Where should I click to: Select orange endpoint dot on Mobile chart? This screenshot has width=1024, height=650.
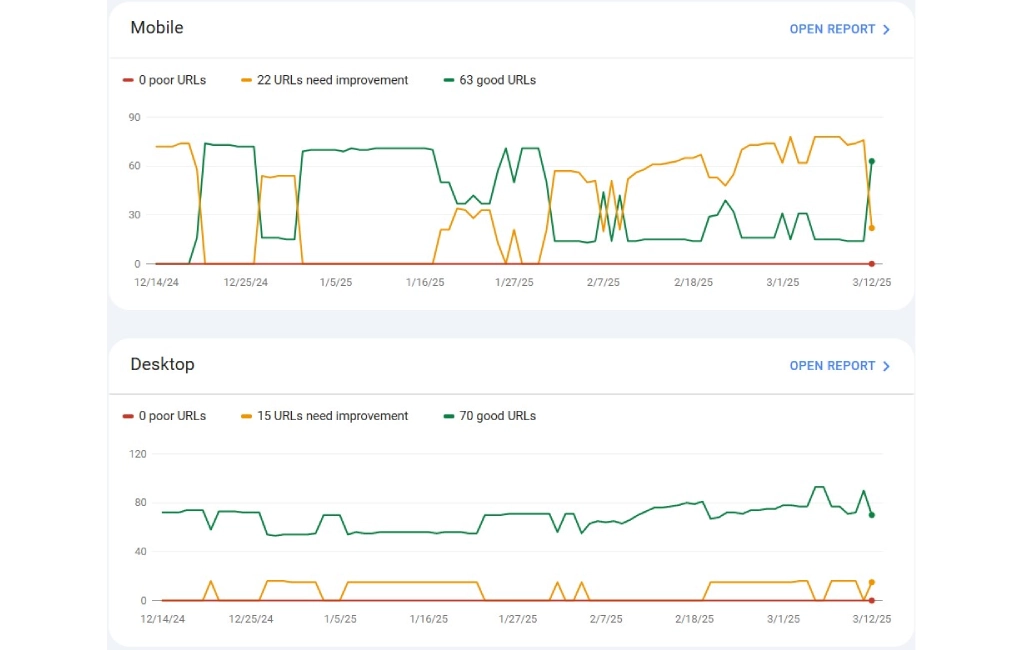click(872, 228)
